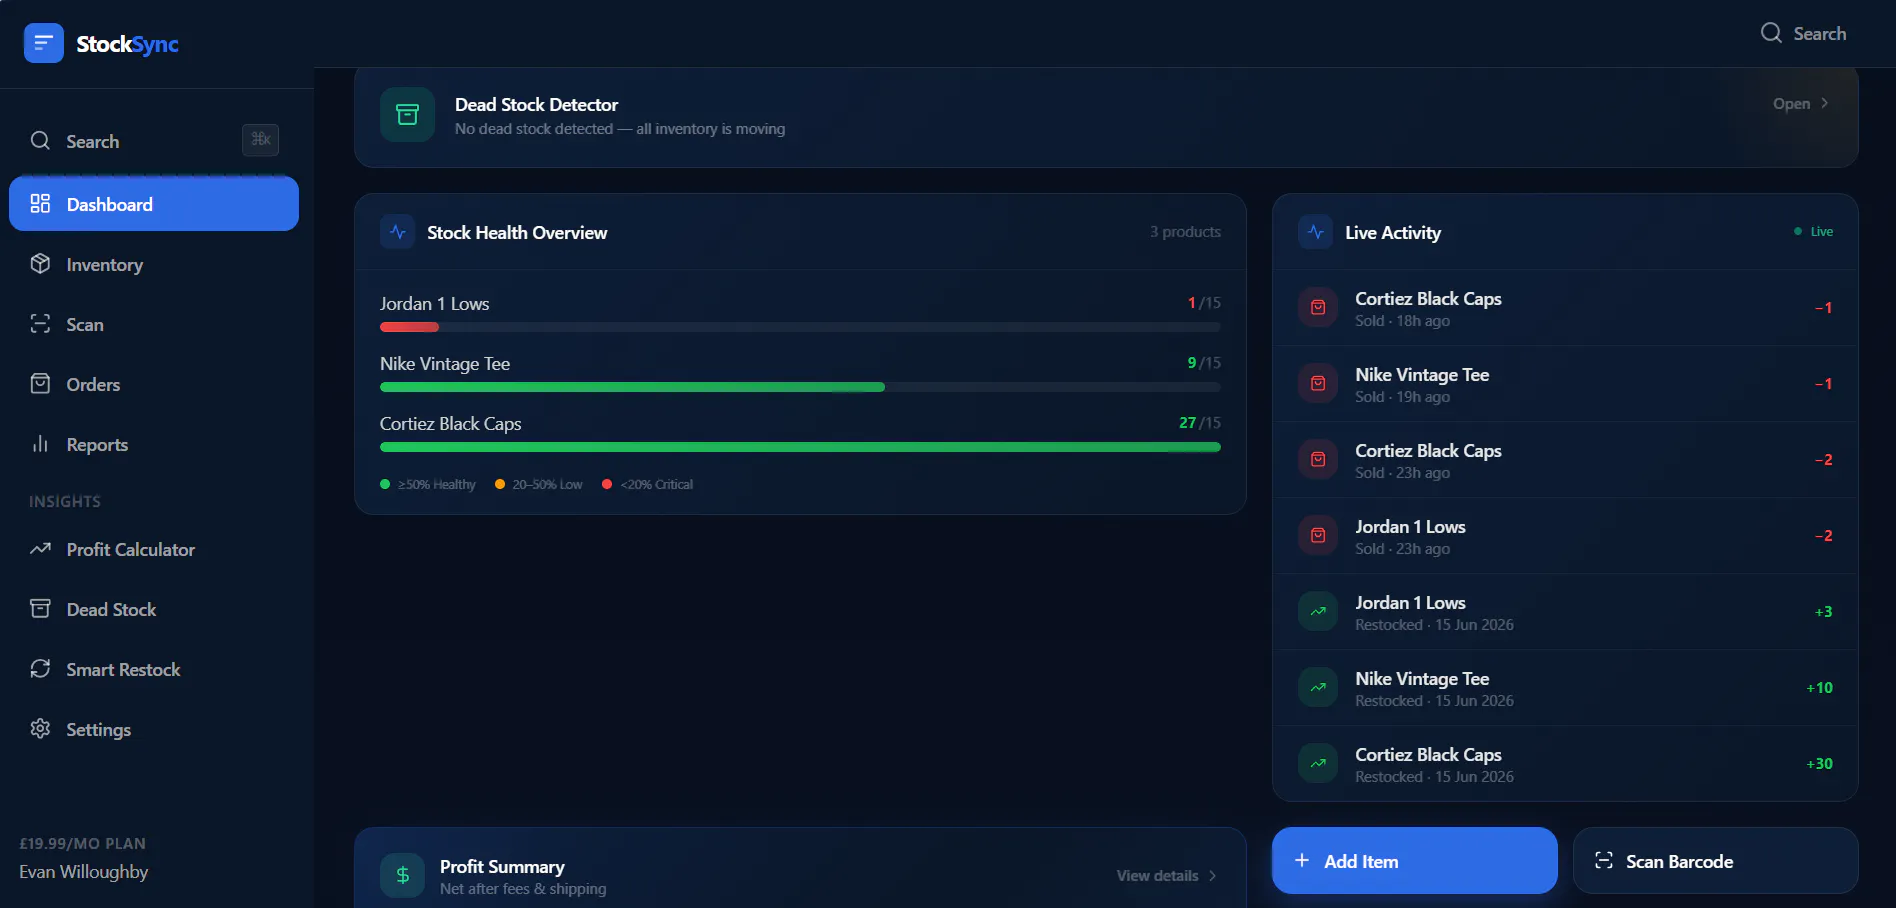Open Dead Stock in the sidebar
Screen dimensions: 1896x908
coord(154,609)
